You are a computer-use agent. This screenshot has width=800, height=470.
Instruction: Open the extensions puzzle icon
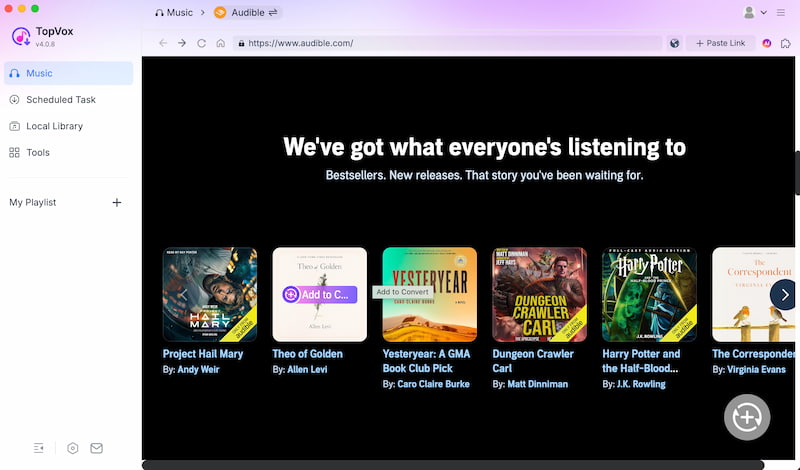pyautogui.click(x=786, y=43)
